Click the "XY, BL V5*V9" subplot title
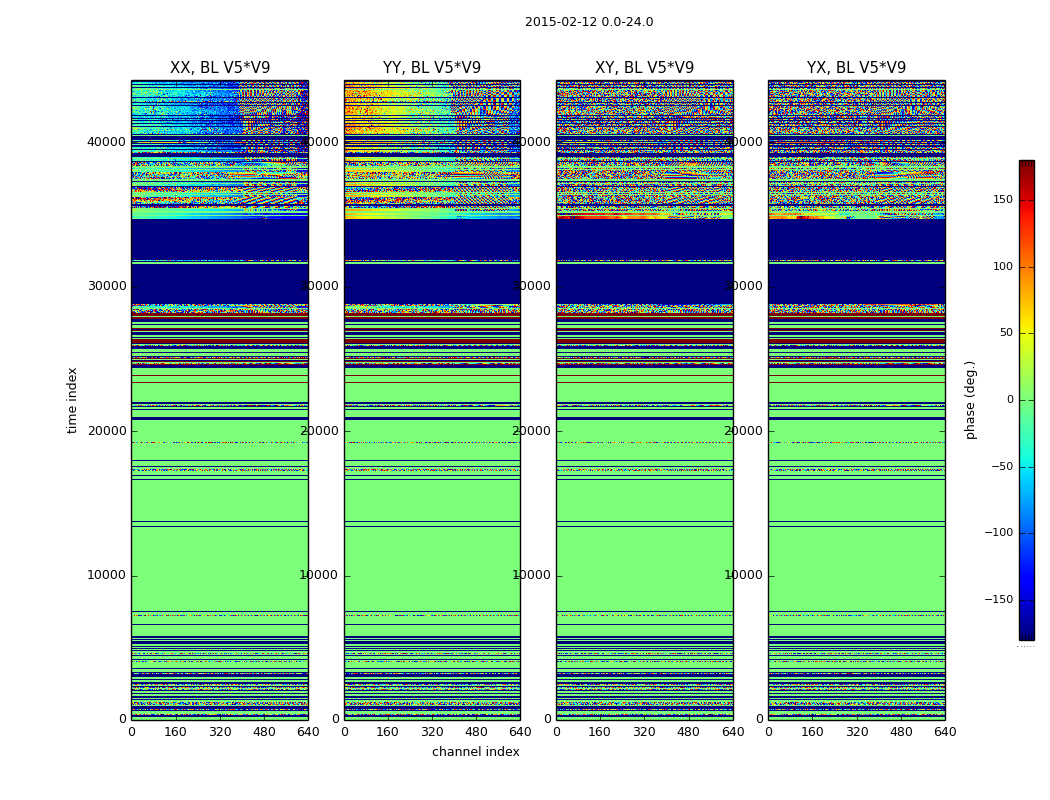This screenshot has height=800, width=1050. click(644, 68)
